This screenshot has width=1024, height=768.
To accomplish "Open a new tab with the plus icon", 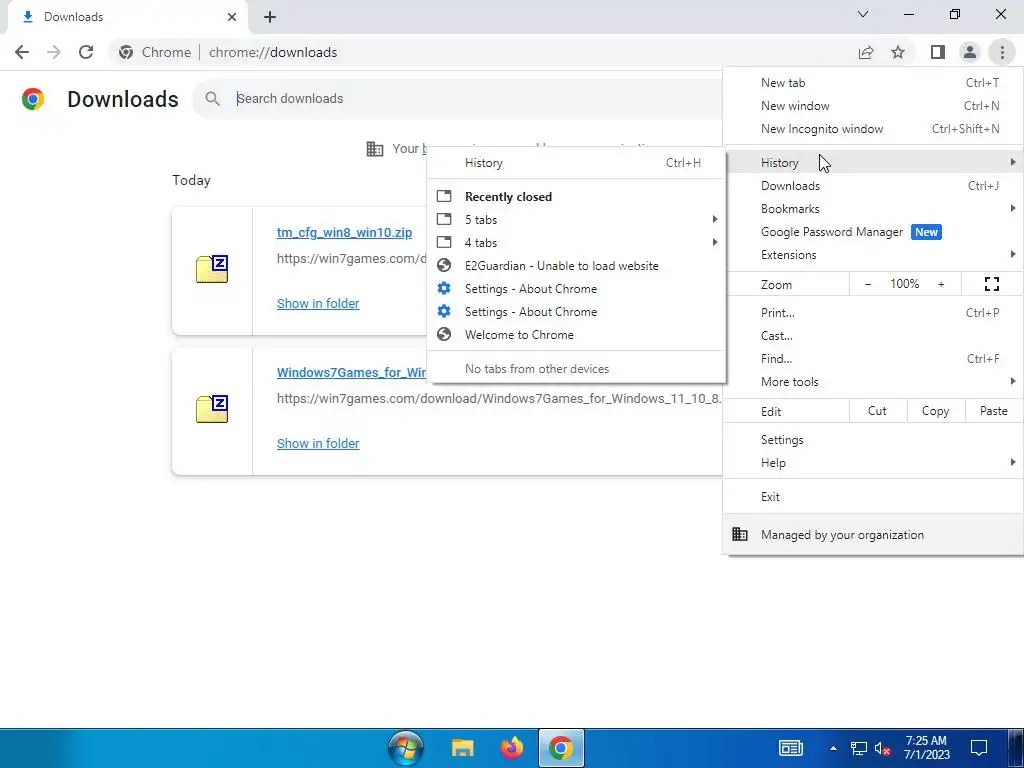I will [270, 17].
